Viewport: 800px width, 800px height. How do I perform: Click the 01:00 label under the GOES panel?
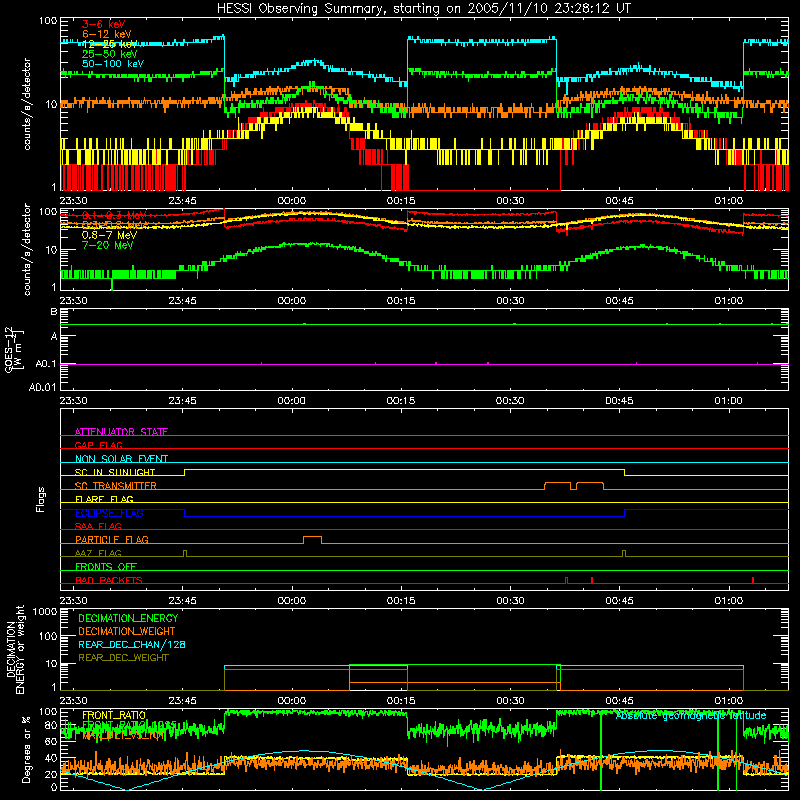pyautogui.click(x=728, y=401)
